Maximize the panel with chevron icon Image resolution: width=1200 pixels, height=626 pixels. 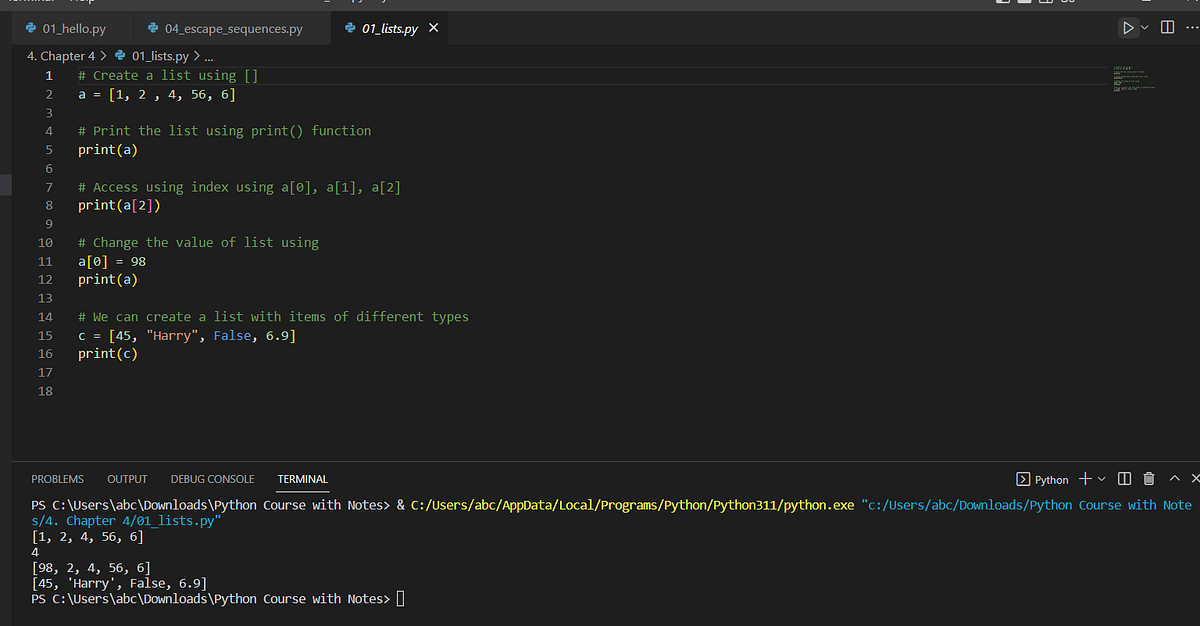pos(1173,480)
